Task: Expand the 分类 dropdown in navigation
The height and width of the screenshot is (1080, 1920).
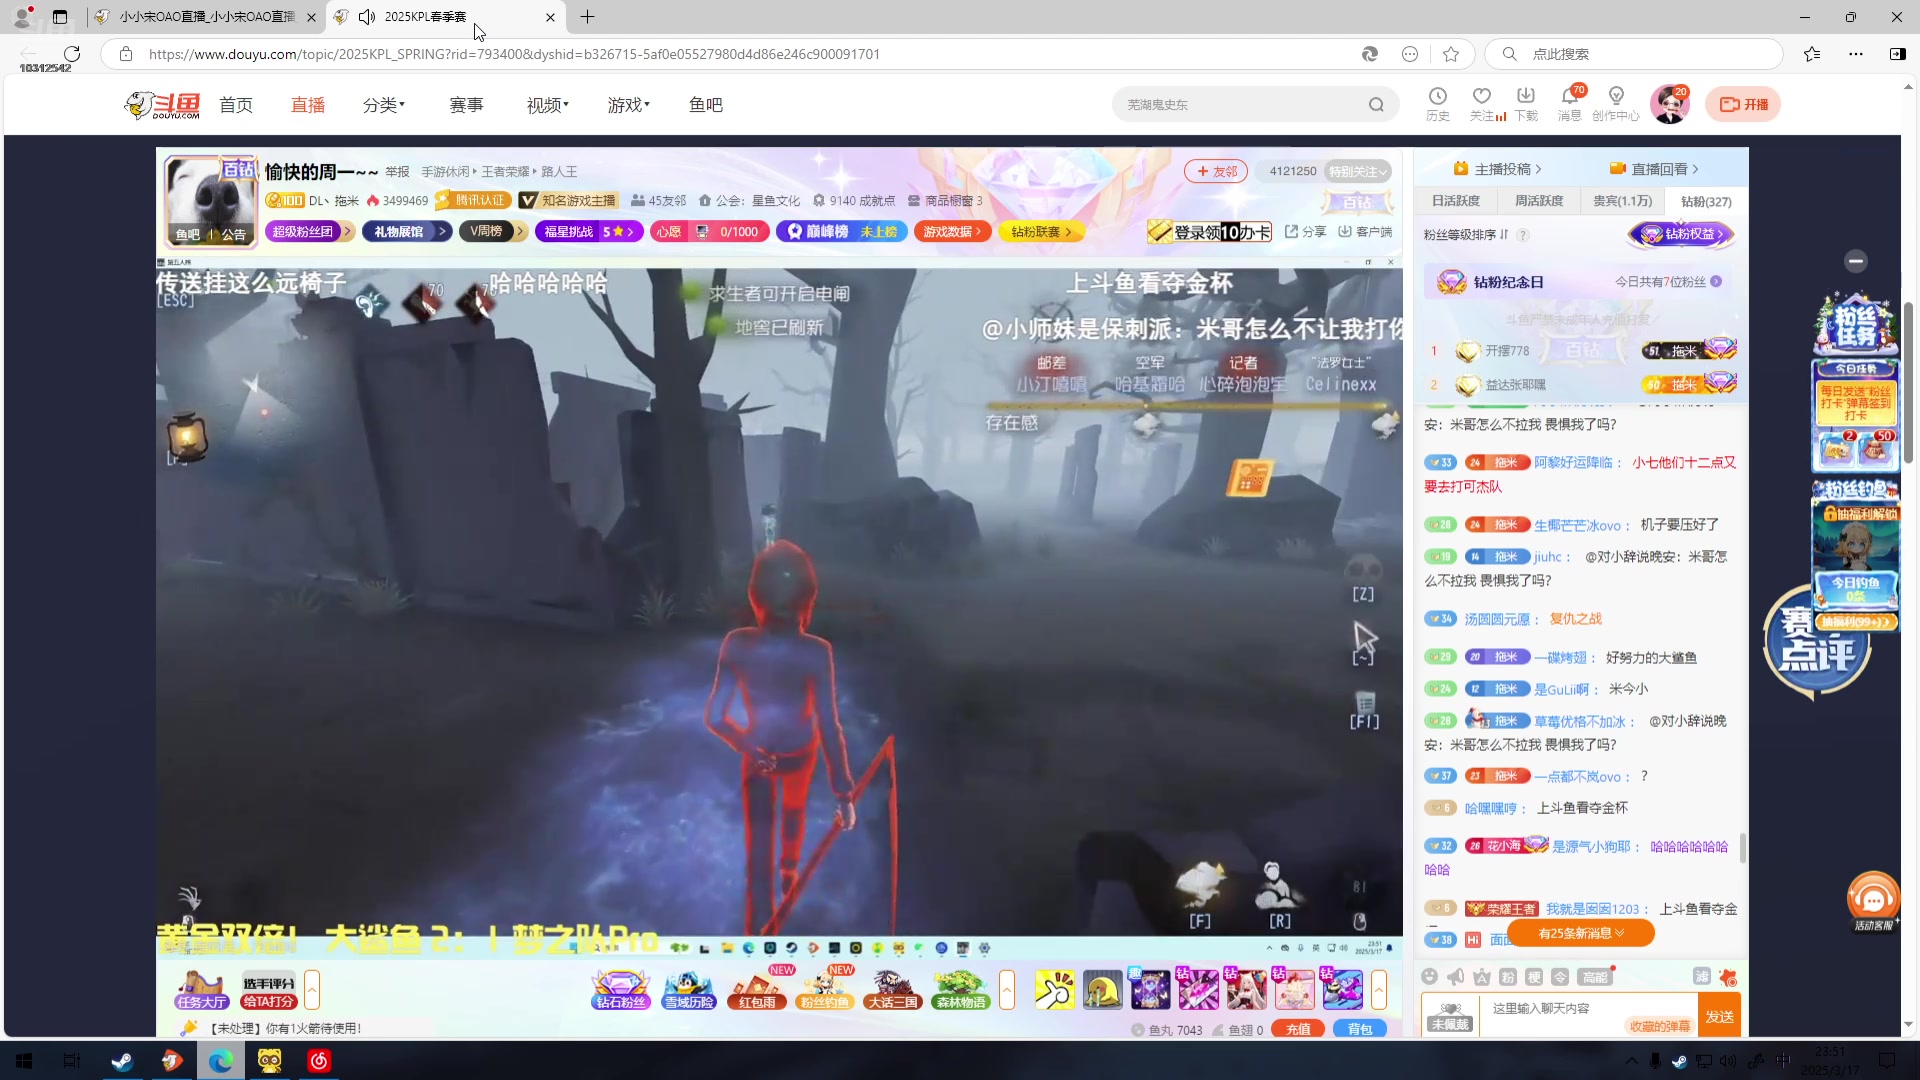Action: tap(383, 105)
